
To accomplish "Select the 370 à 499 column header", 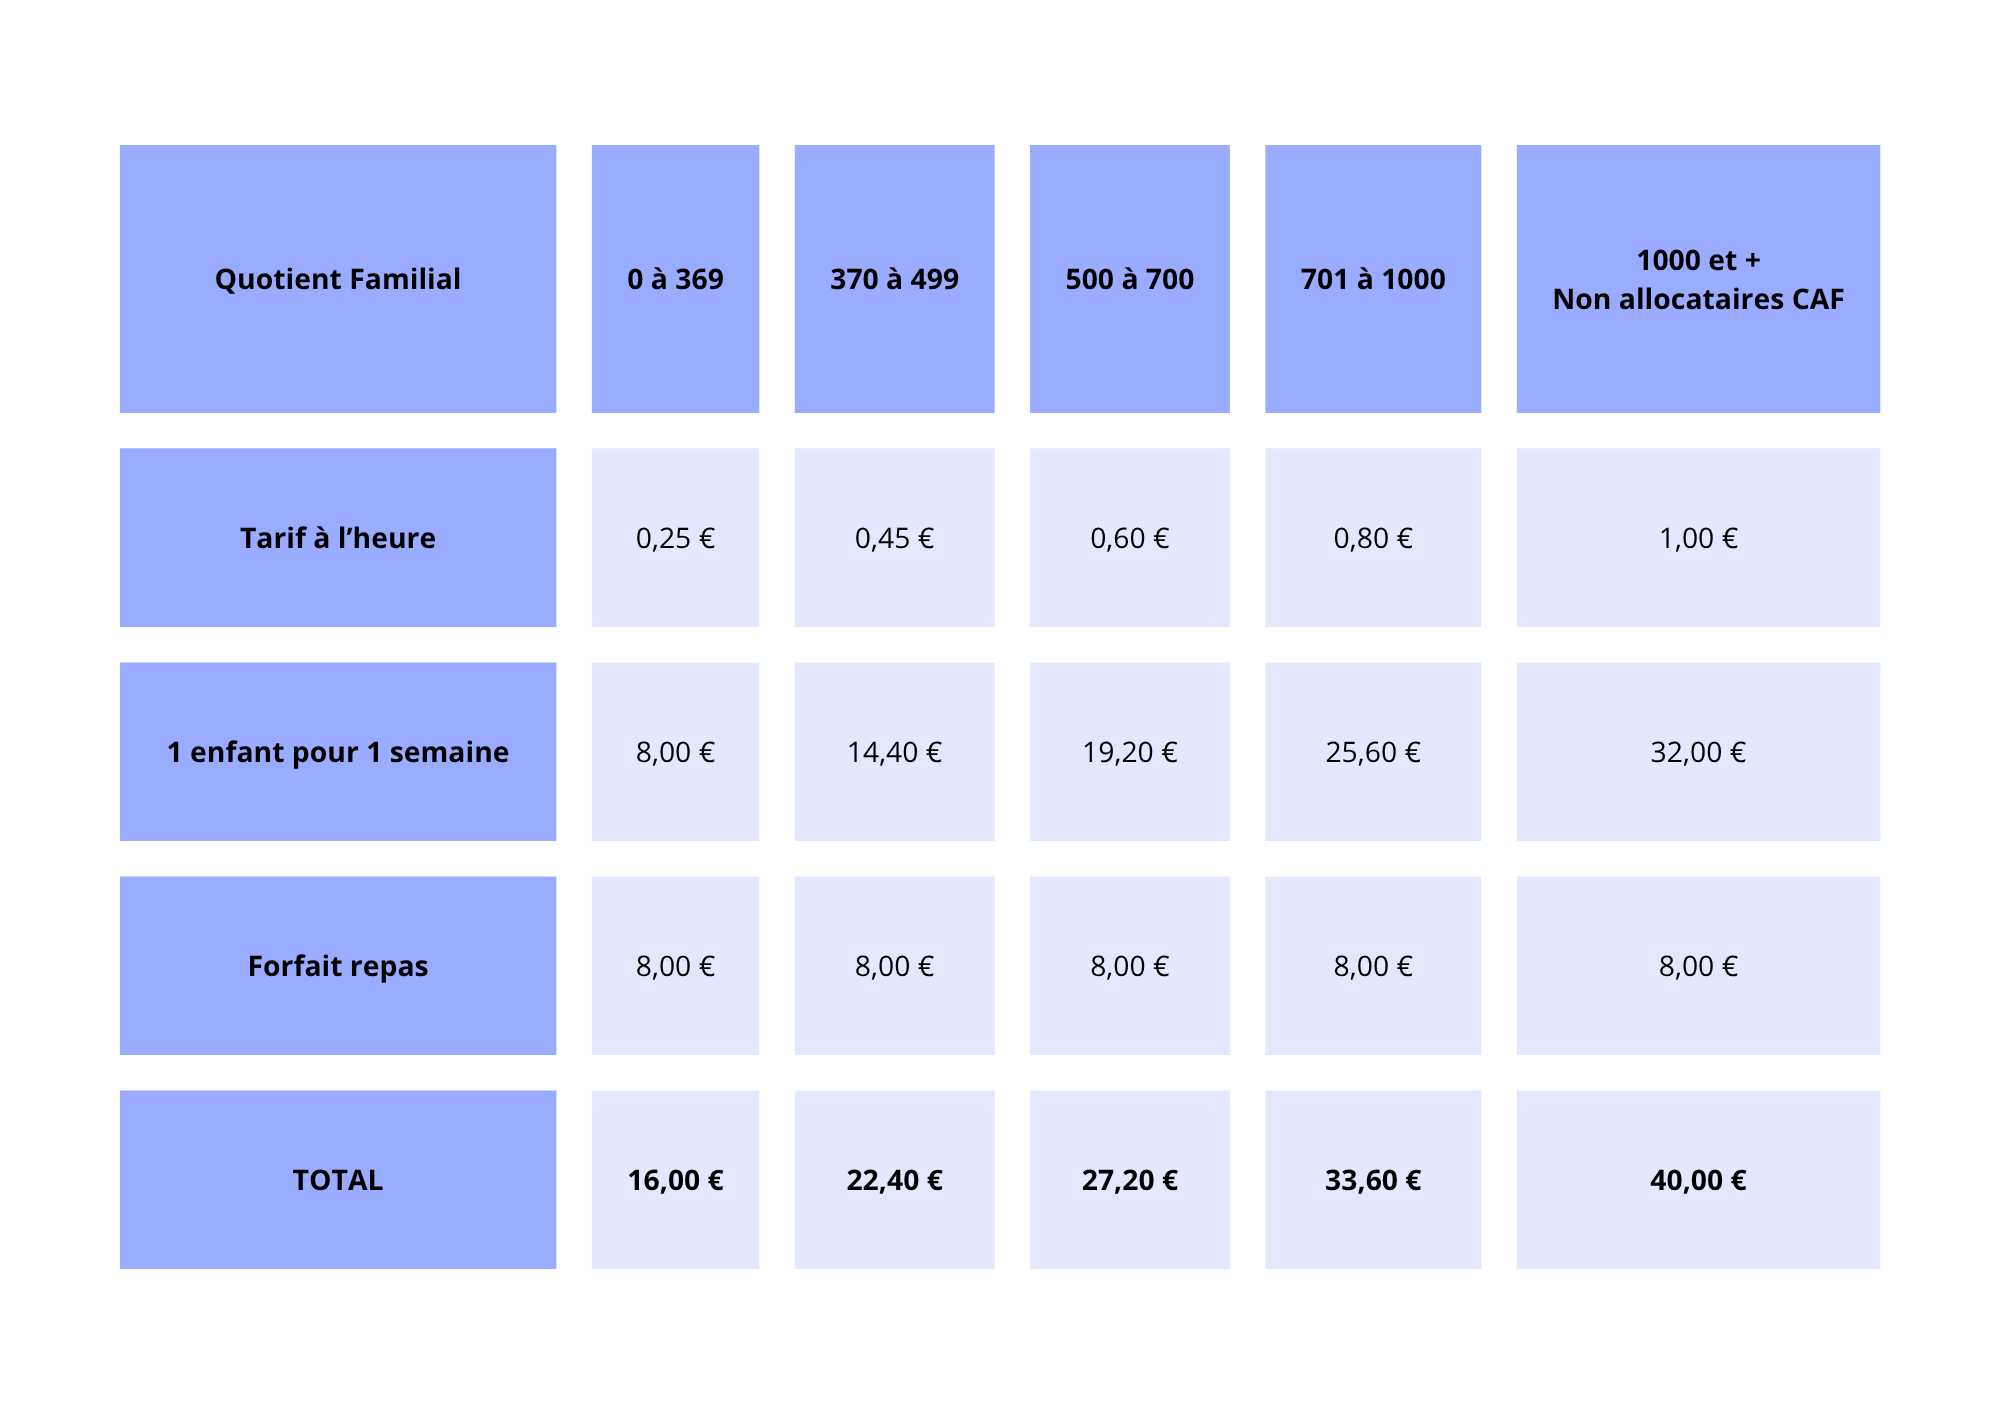I will (x=894, y=279).
